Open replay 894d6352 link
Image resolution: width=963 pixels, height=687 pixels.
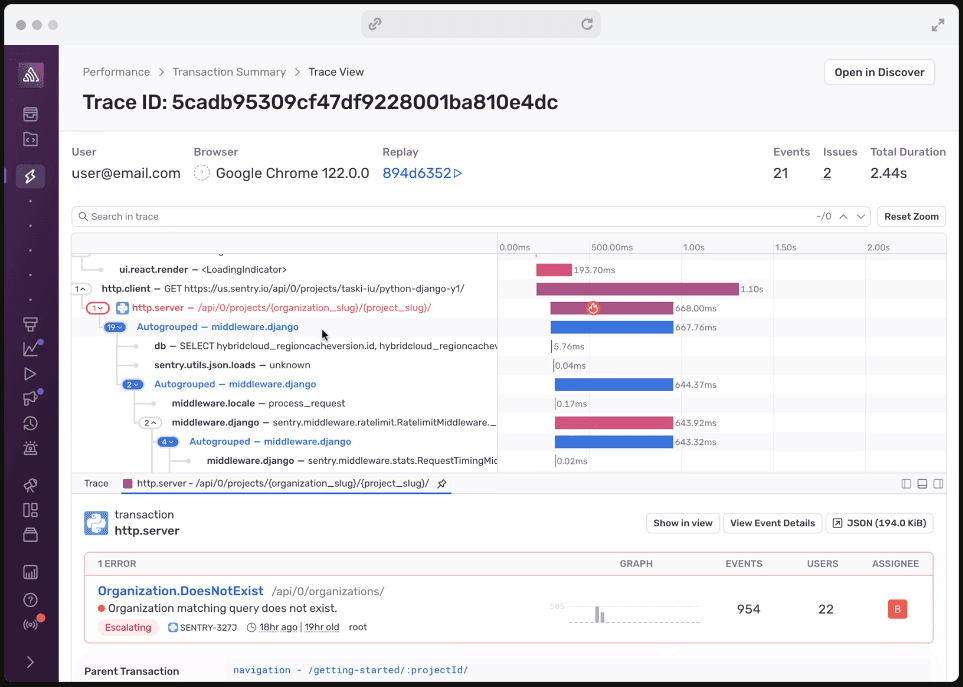[422, 173]
